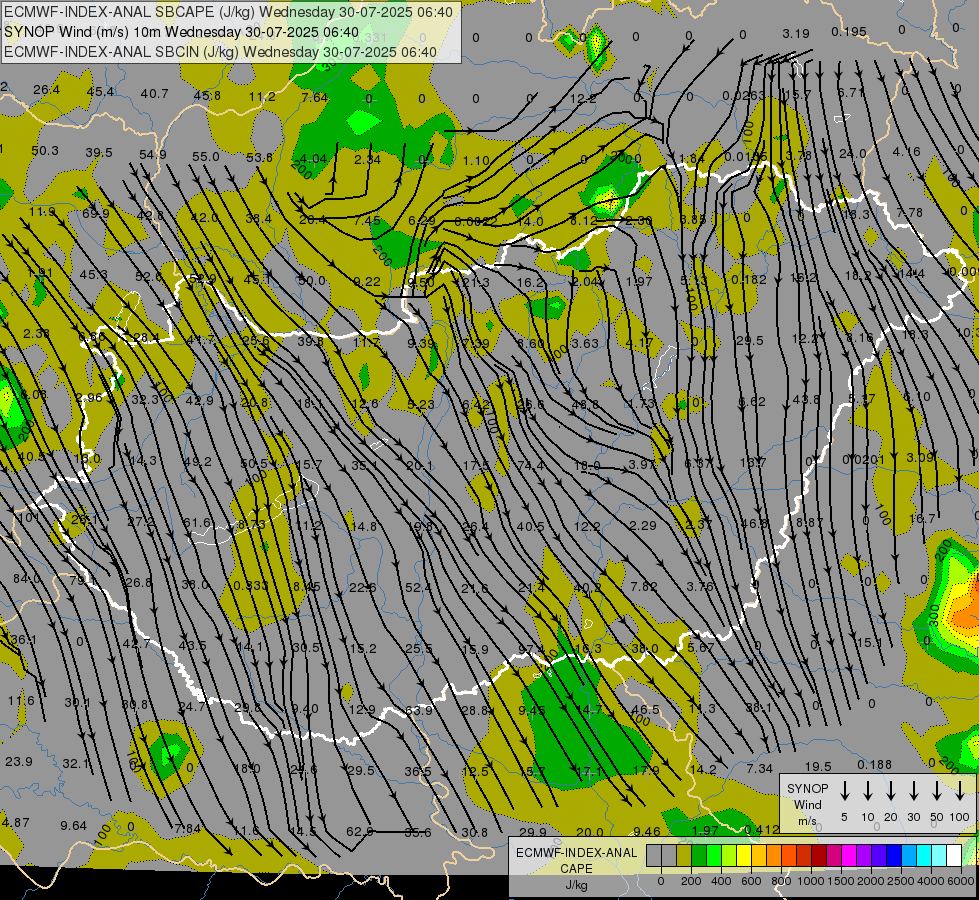Click the 0.412 value on the map
979x900 pixels.
(762, 829)
